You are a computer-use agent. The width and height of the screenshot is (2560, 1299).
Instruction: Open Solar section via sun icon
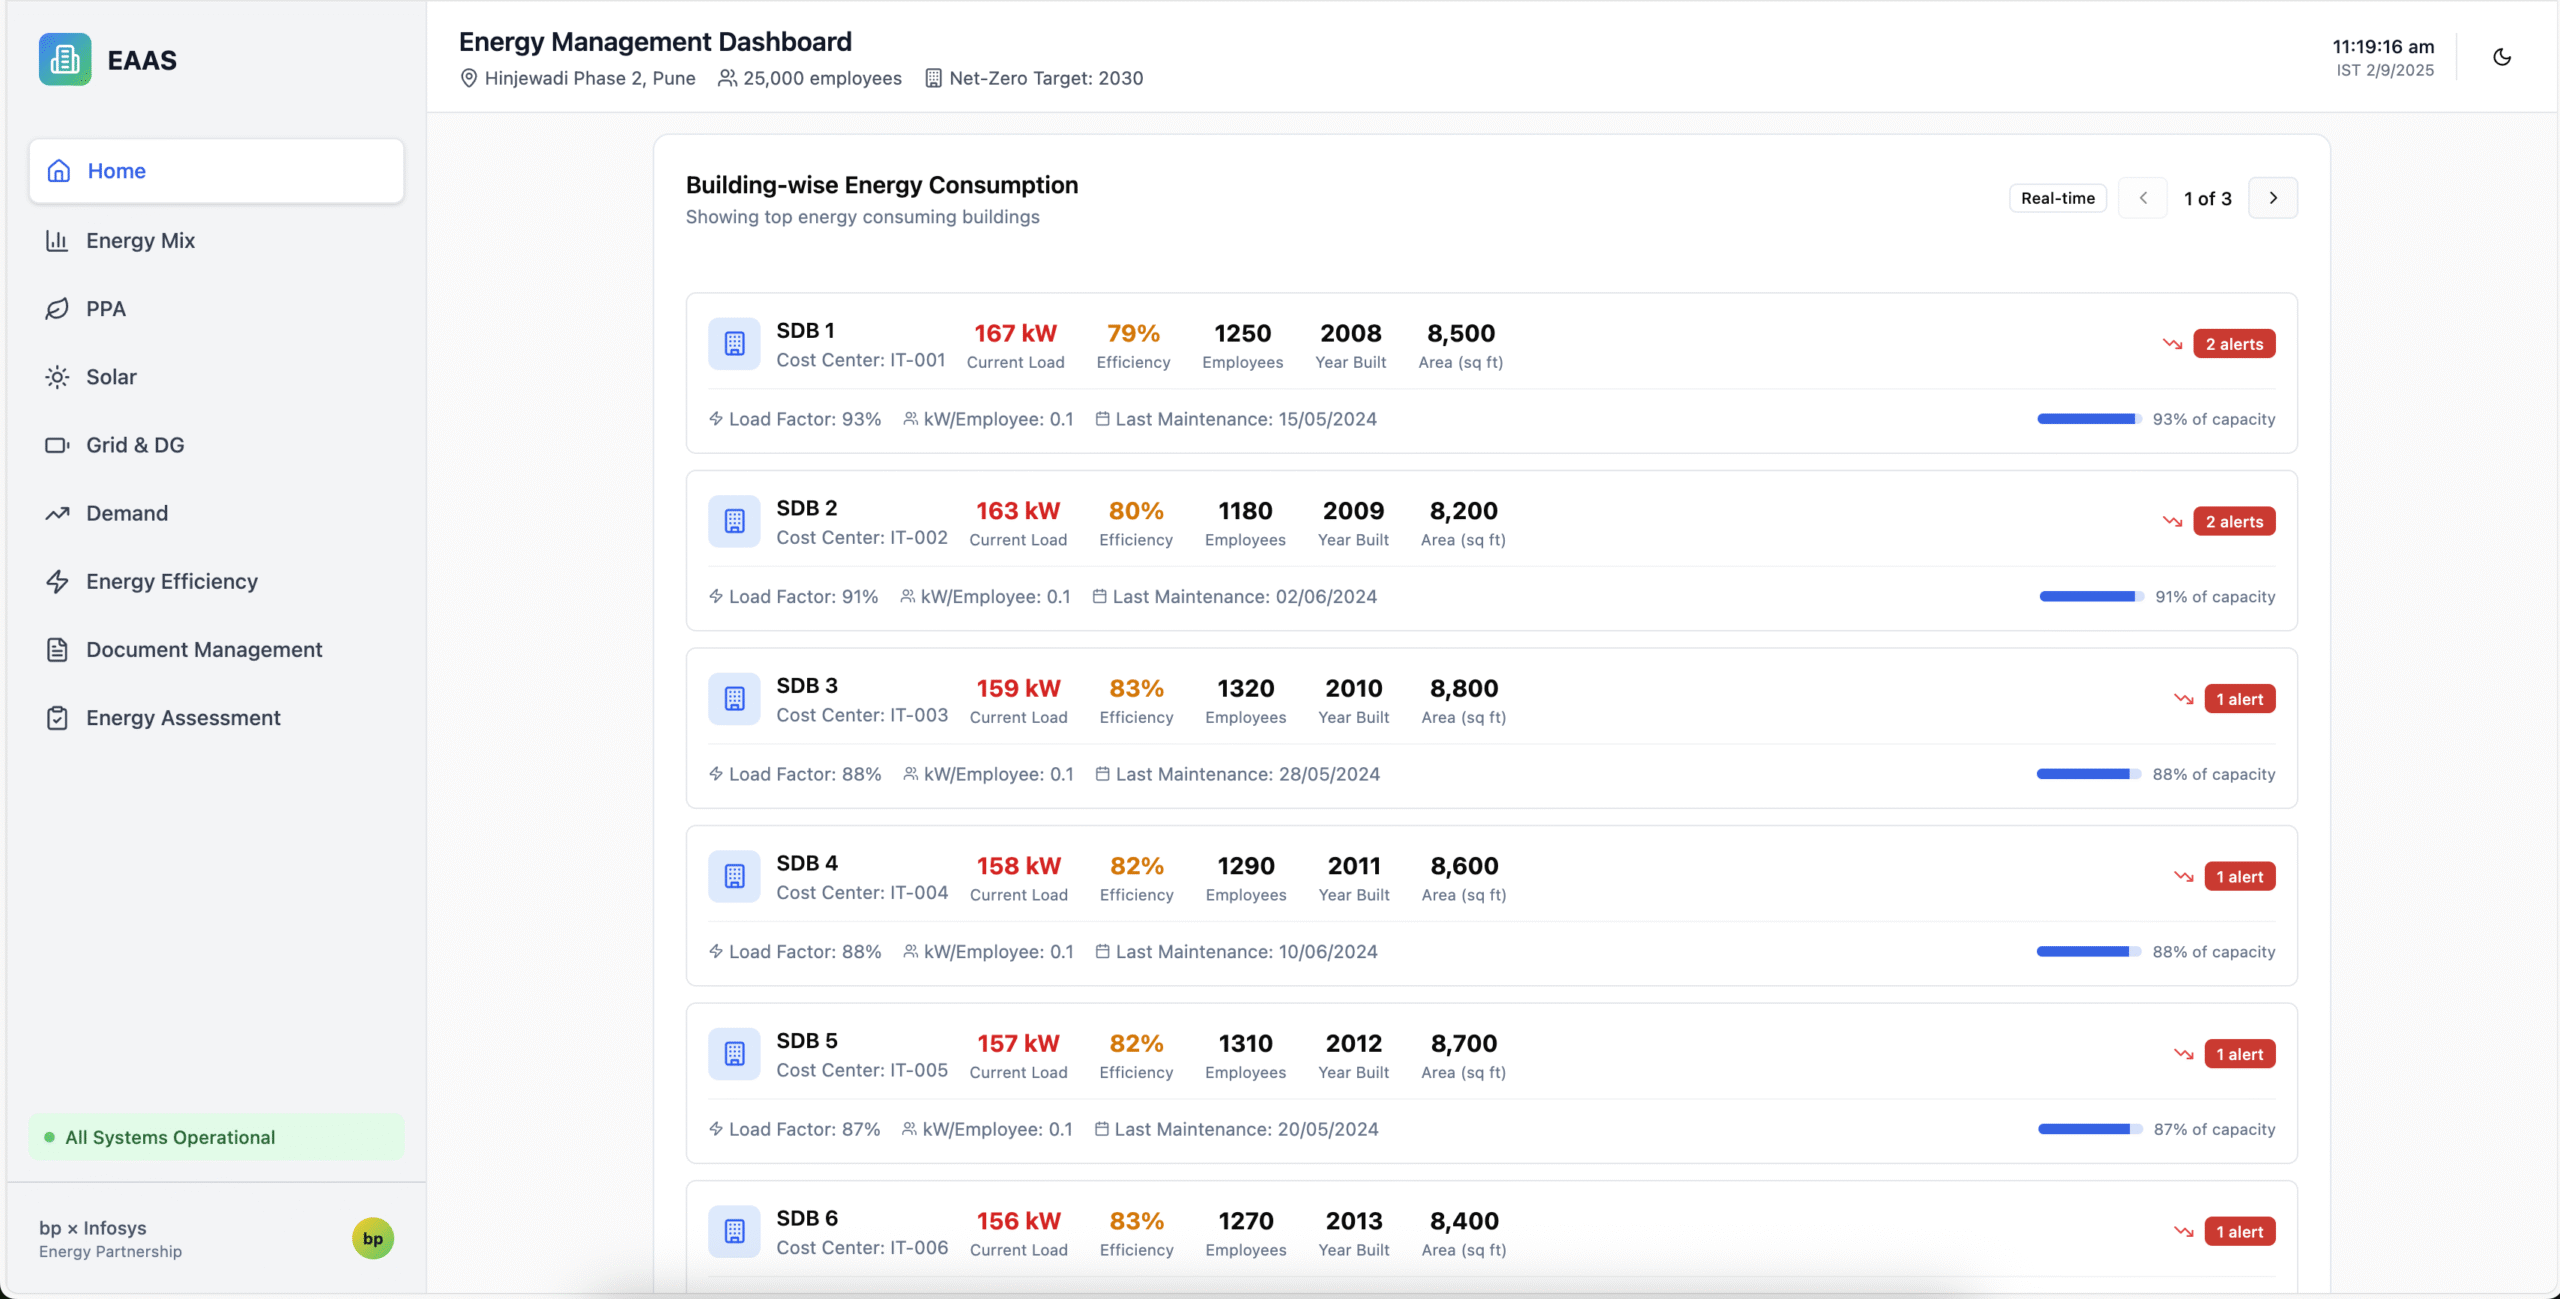click(57, 377)
